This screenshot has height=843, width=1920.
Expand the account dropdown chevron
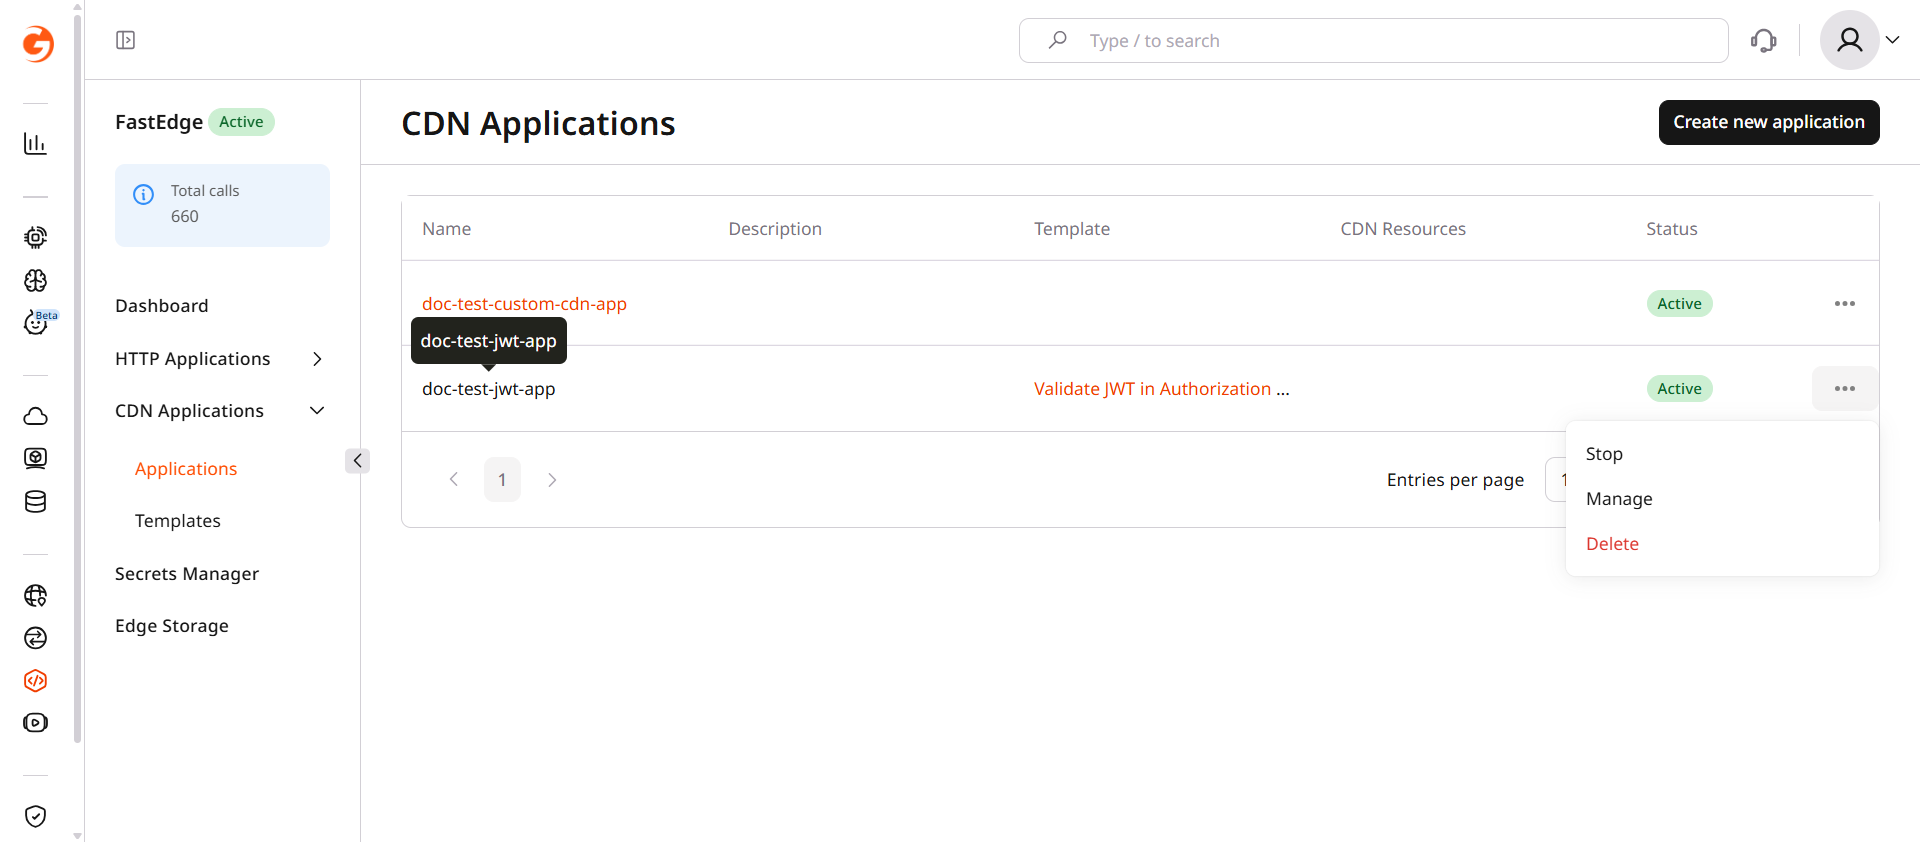point(1892,40)
